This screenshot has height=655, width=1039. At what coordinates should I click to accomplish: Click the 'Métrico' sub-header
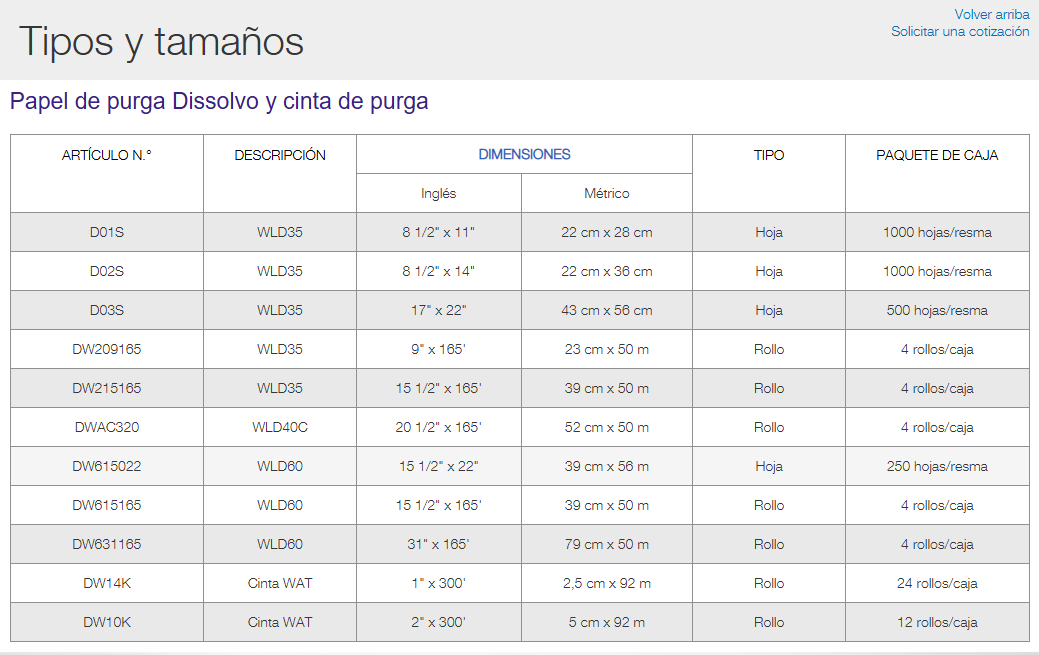point(607,193)
